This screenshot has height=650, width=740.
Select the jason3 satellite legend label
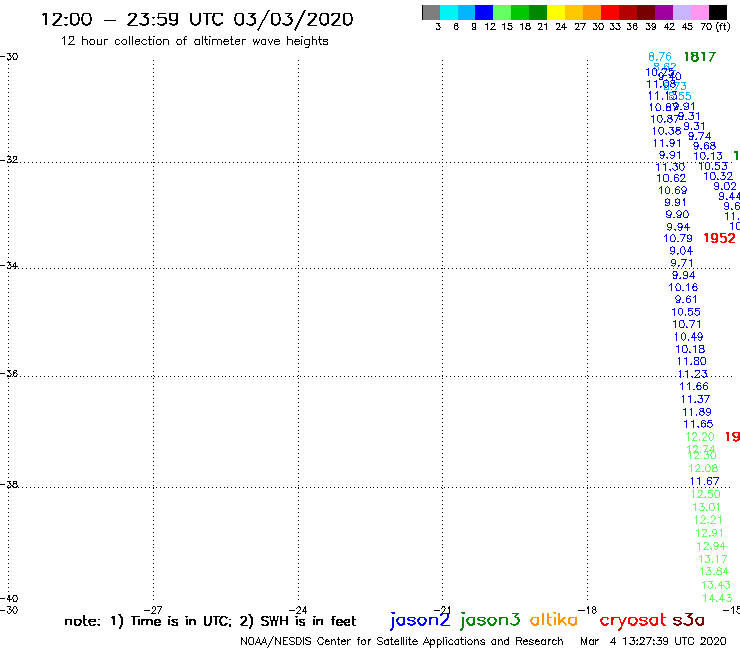(490, 620)
